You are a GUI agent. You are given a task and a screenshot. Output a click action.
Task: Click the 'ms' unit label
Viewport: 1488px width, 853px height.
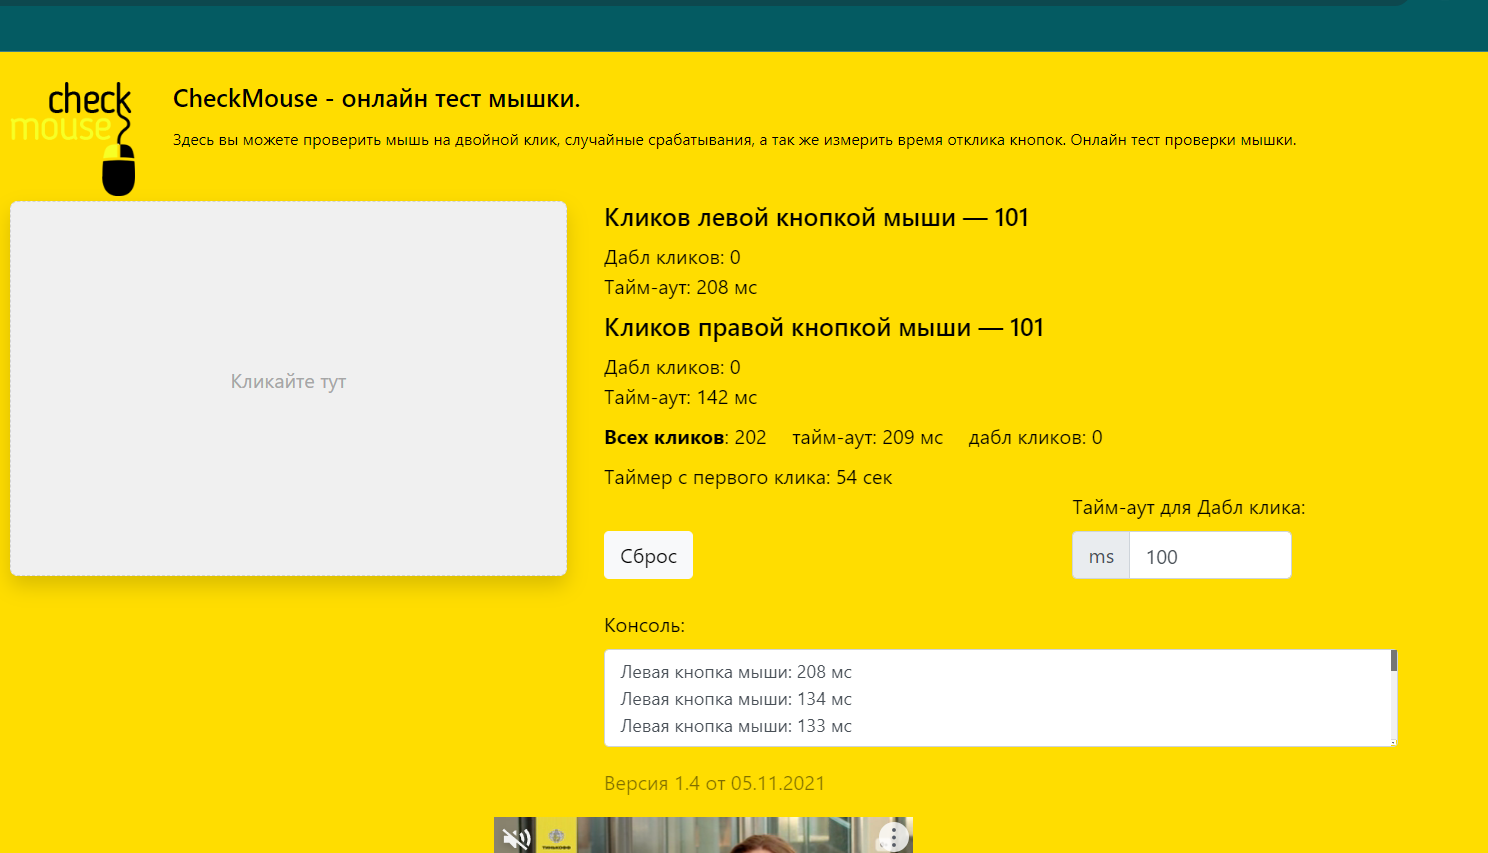click(x=1101, y=556)
